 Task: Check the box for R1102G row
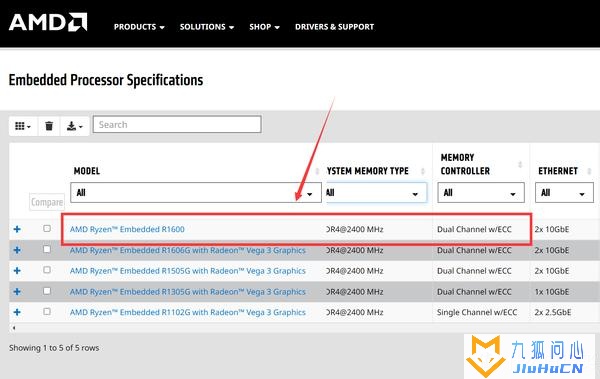pyautogui.click(x=47, y=311)
